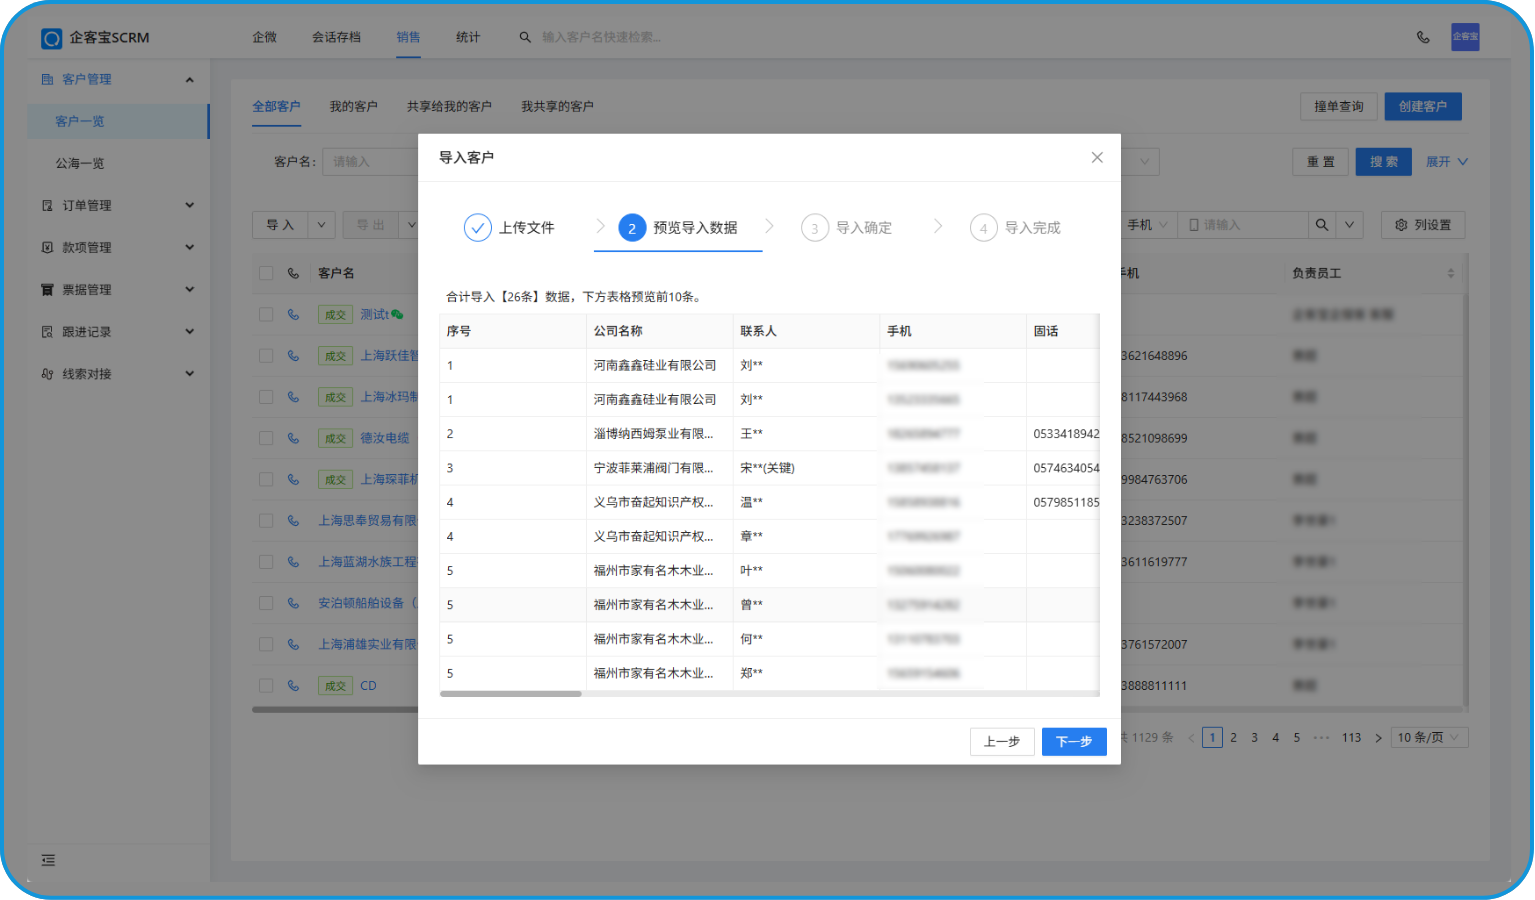
Task: Tick the select-all checkbox in table header
Action: [x=266, y=273]
